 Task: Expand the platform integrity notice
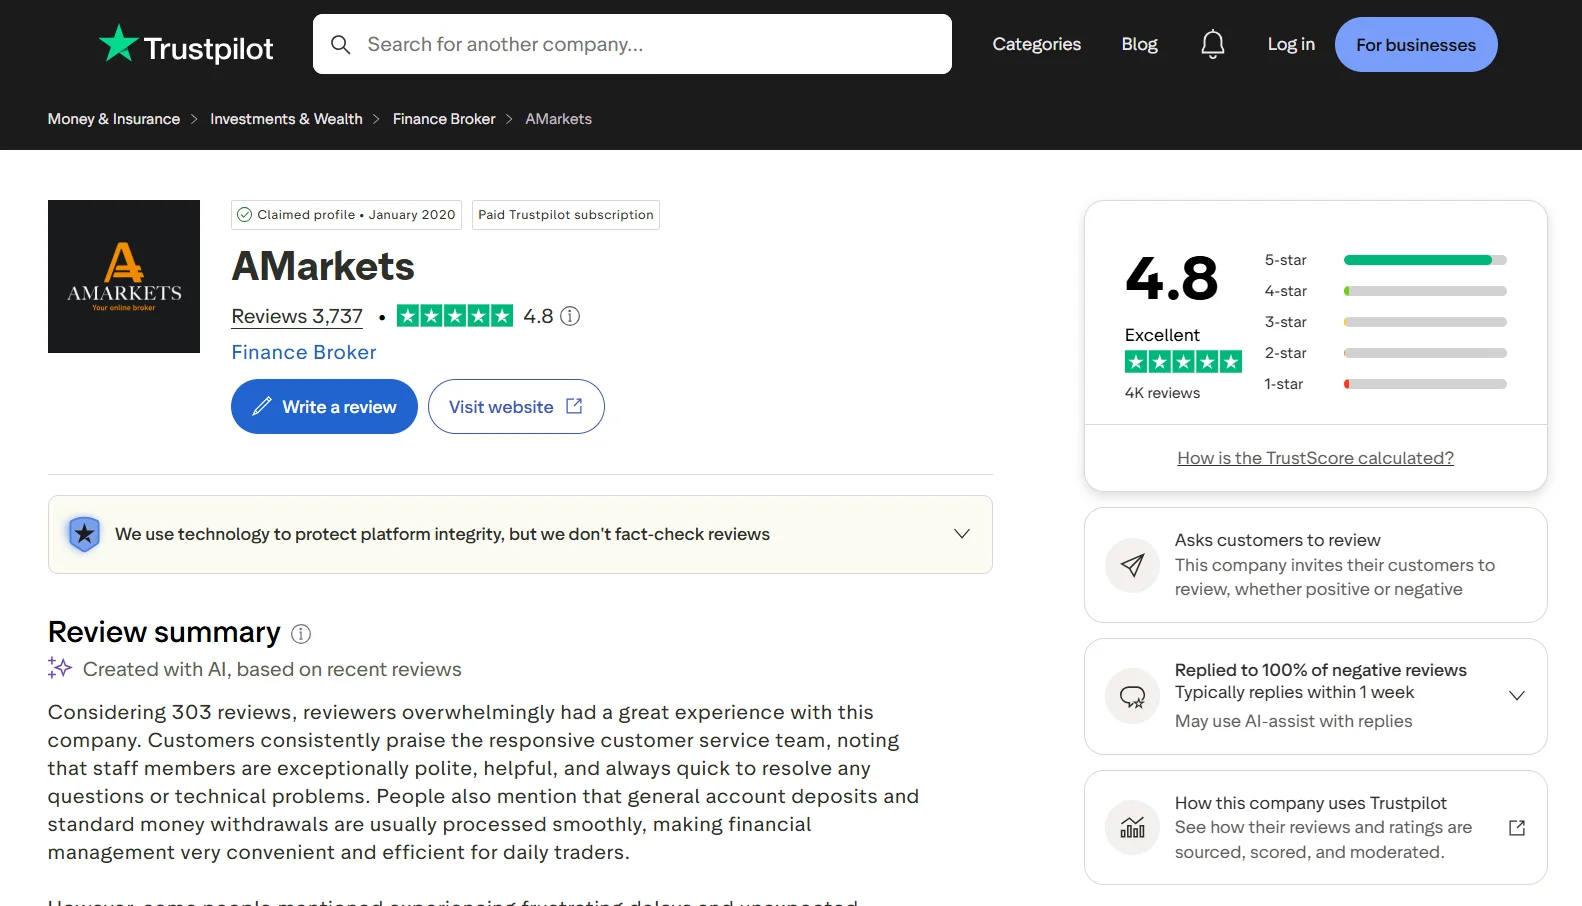tap(962, 534)
